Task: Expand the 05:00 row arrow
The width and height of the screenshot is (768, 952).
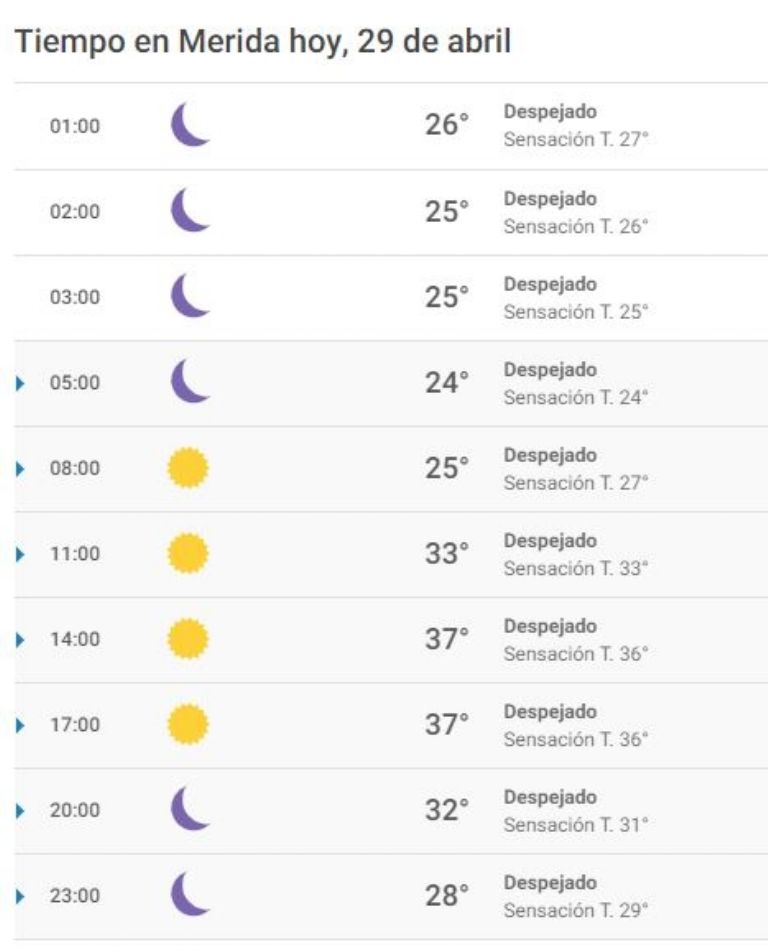Action: [x=21, y=383]
